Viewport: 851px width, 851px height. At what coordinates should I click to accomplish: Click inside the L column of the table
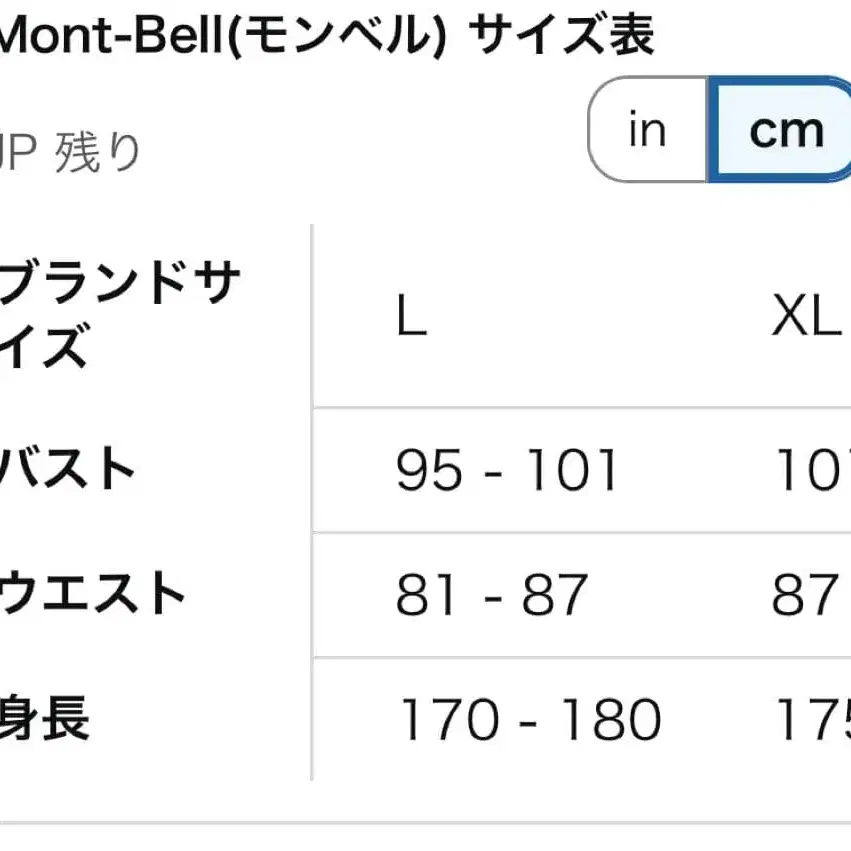[x=500, y=400]
